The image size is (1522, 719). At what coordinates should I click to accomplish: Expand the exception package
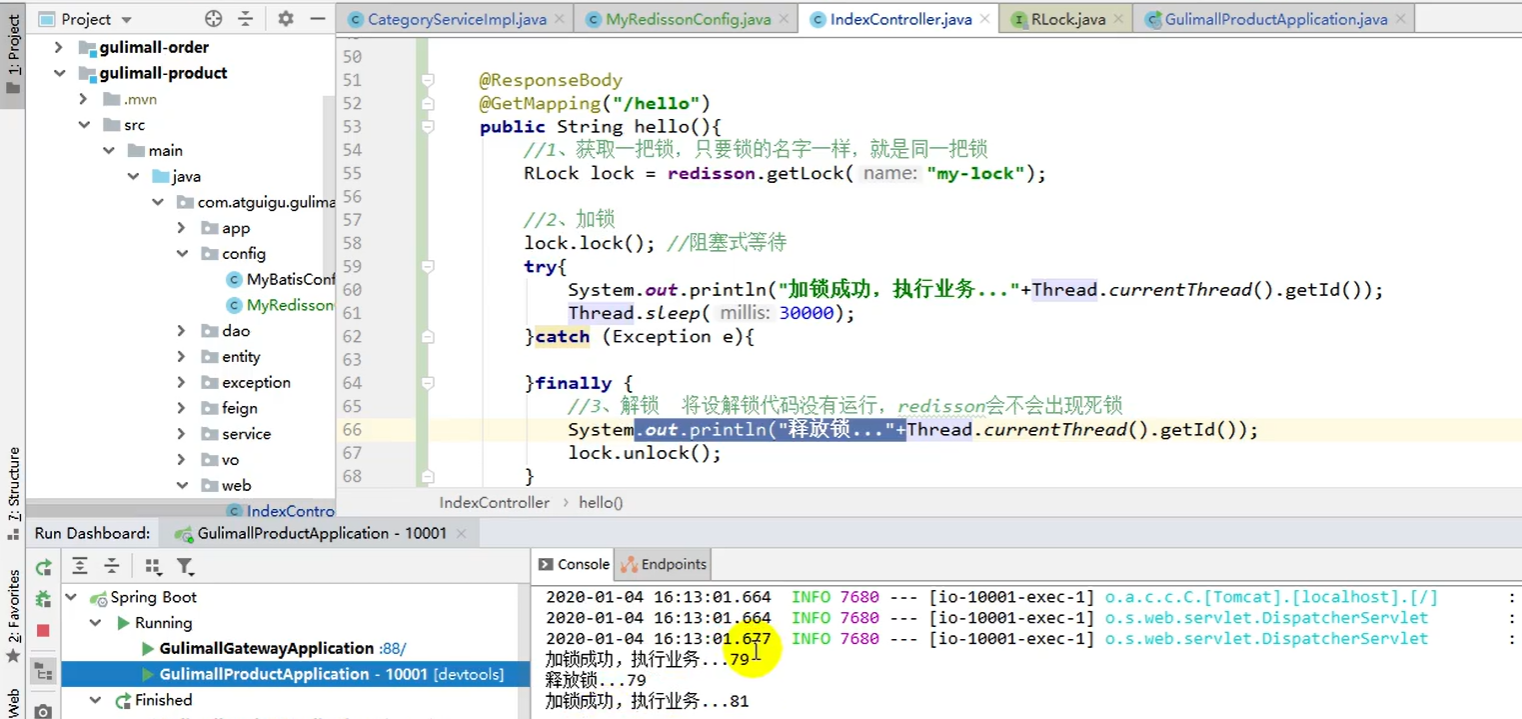click(x=181, y=382)
